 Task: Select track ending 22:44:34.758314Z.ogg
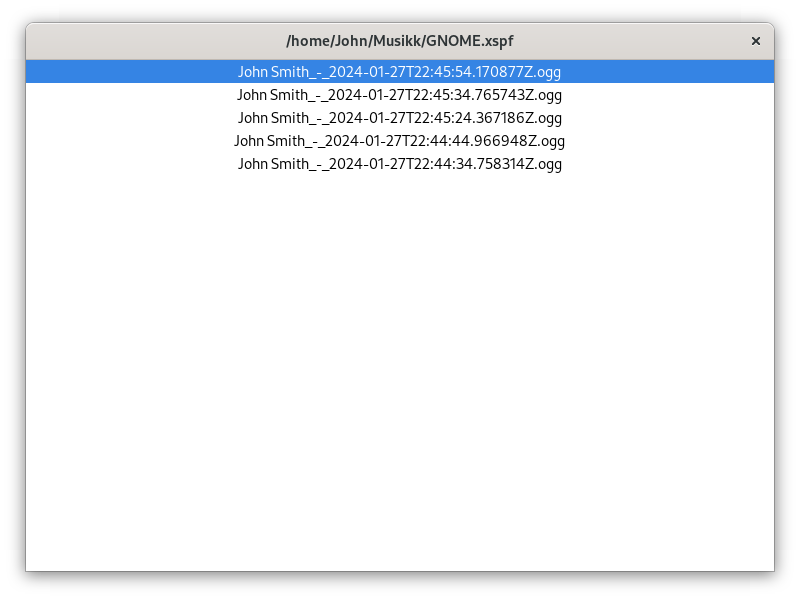(x=400, y=164)
